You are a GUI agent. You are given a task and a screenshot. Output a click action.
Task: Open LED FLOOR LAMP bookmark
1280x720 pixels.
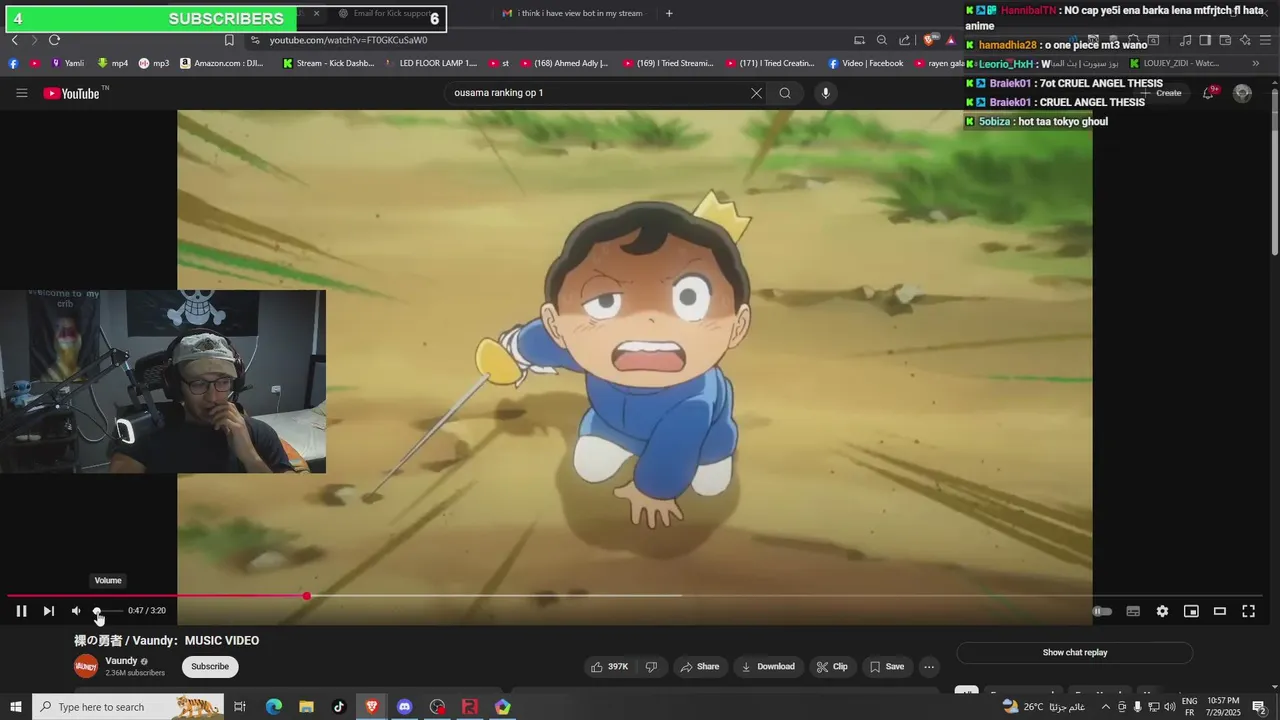(x=430, y=63)
